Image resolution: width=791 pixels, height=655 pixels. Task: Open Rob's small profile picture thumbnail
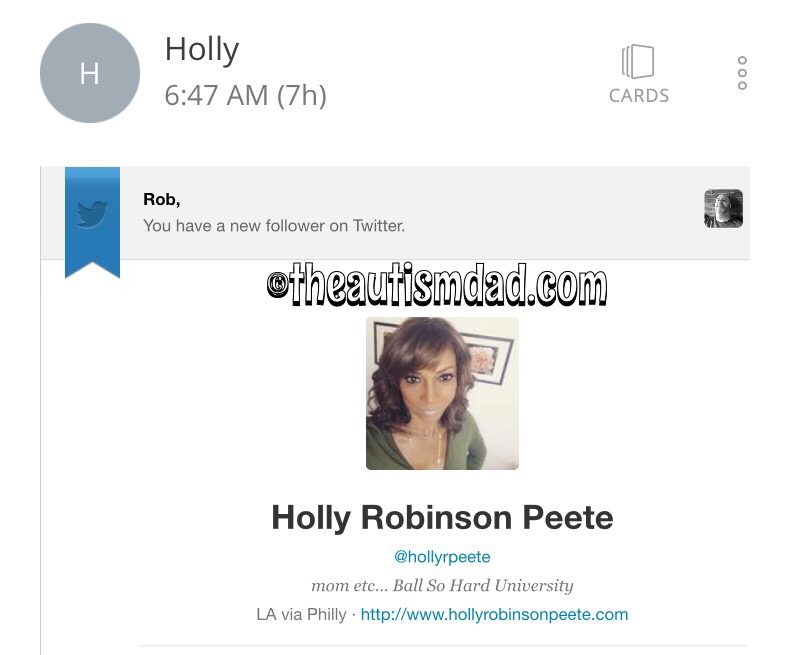723,208
